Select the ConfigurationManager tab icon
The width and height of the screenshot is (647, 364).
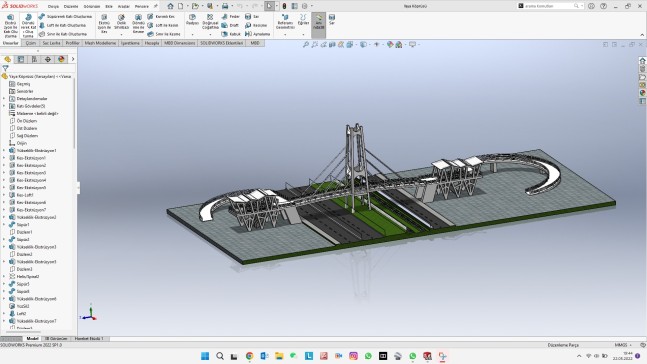pyautogui.click(x=34, y=59)
